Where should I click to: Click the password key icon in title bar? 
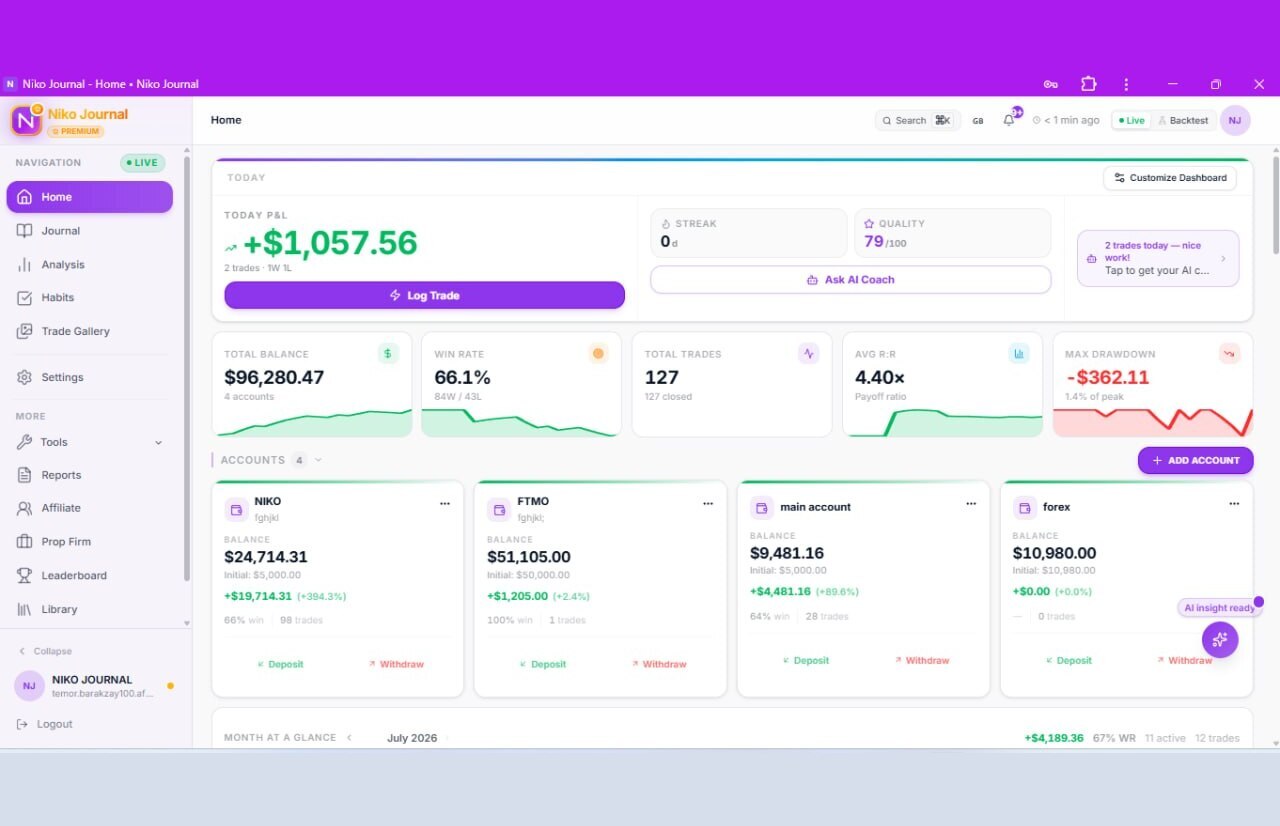click(x=1050, y=84)
